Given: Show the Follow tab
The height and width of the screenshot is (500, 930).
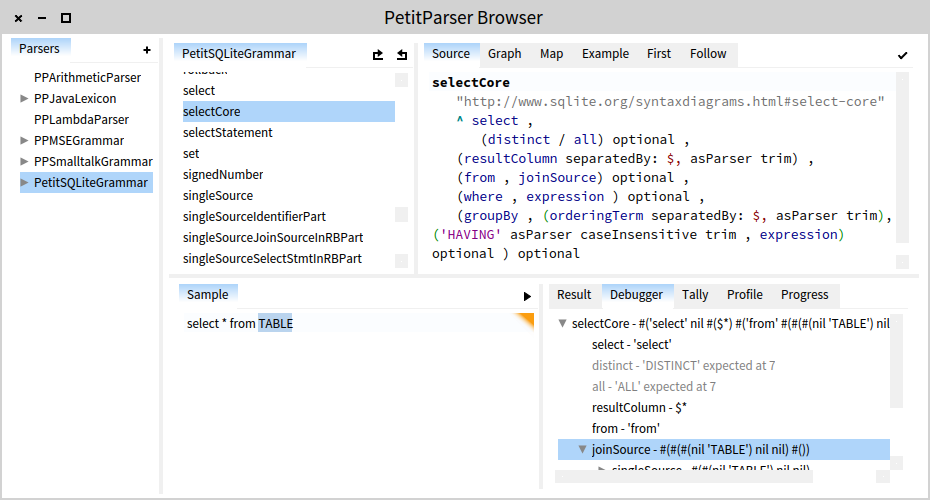Looking at the screenshot, I should pos(708,53).
